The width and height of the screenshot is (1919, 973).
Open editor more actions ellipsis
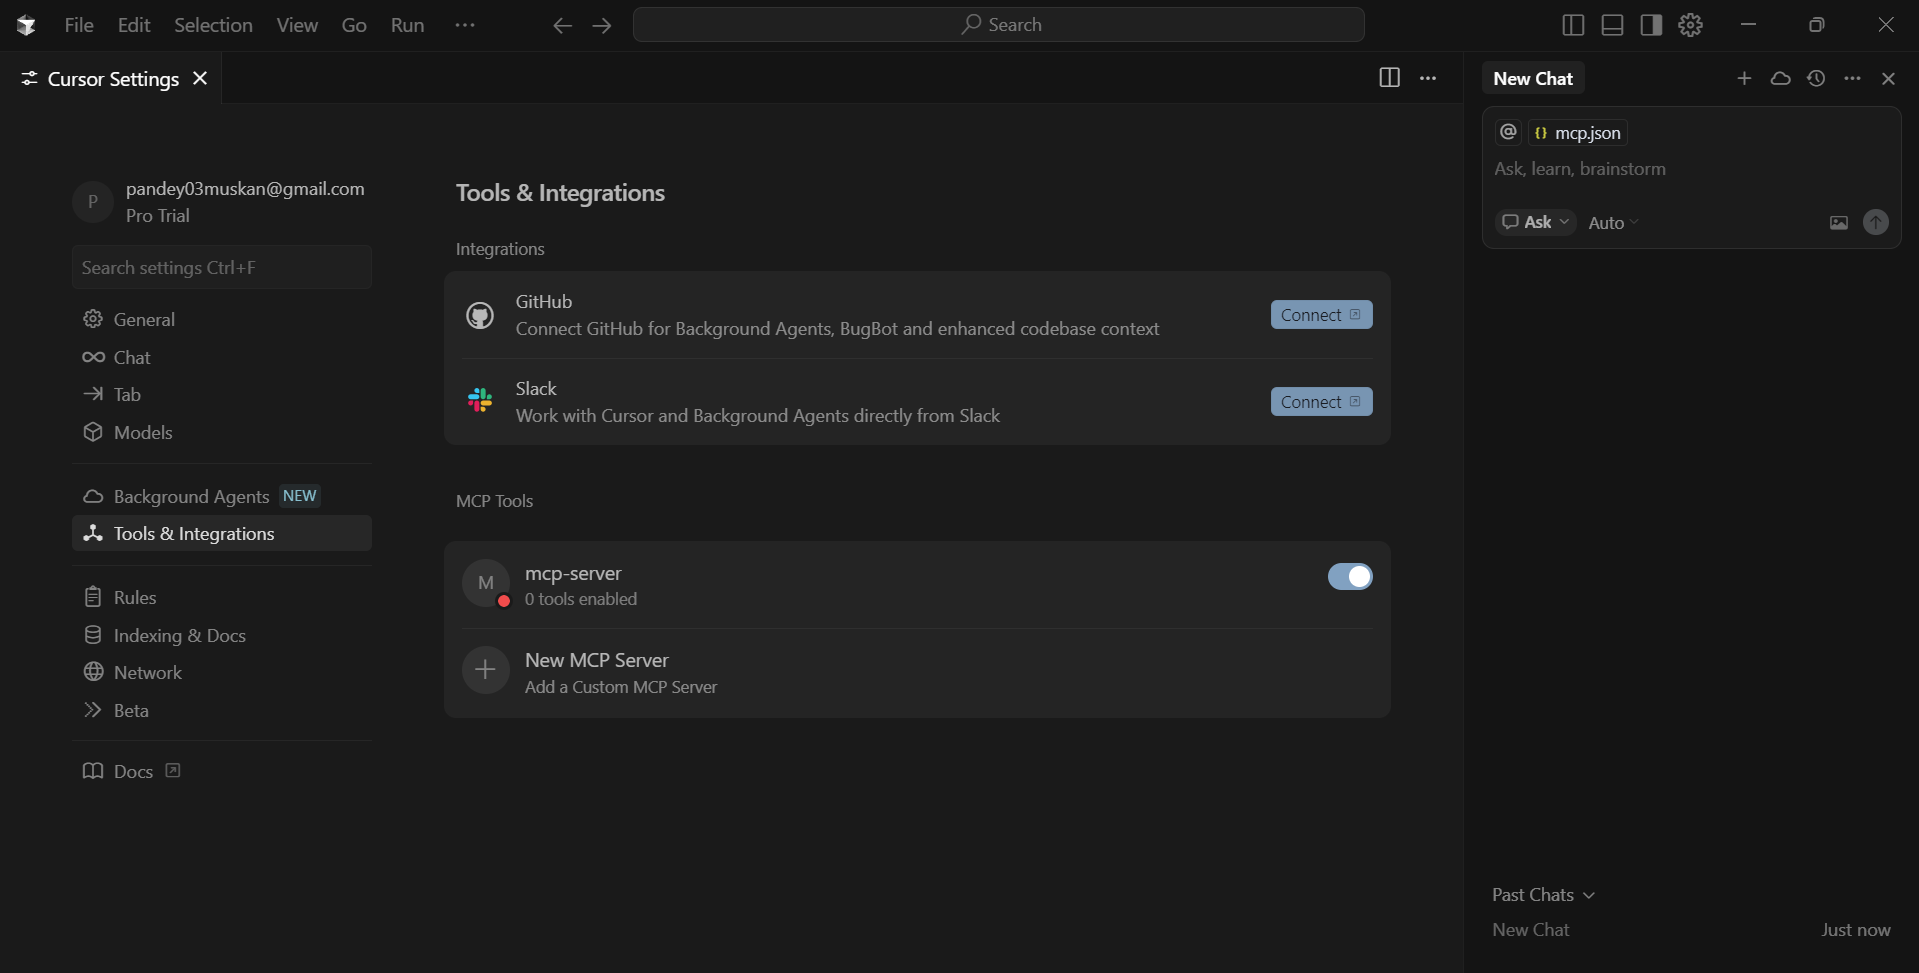coord(1428,78)
